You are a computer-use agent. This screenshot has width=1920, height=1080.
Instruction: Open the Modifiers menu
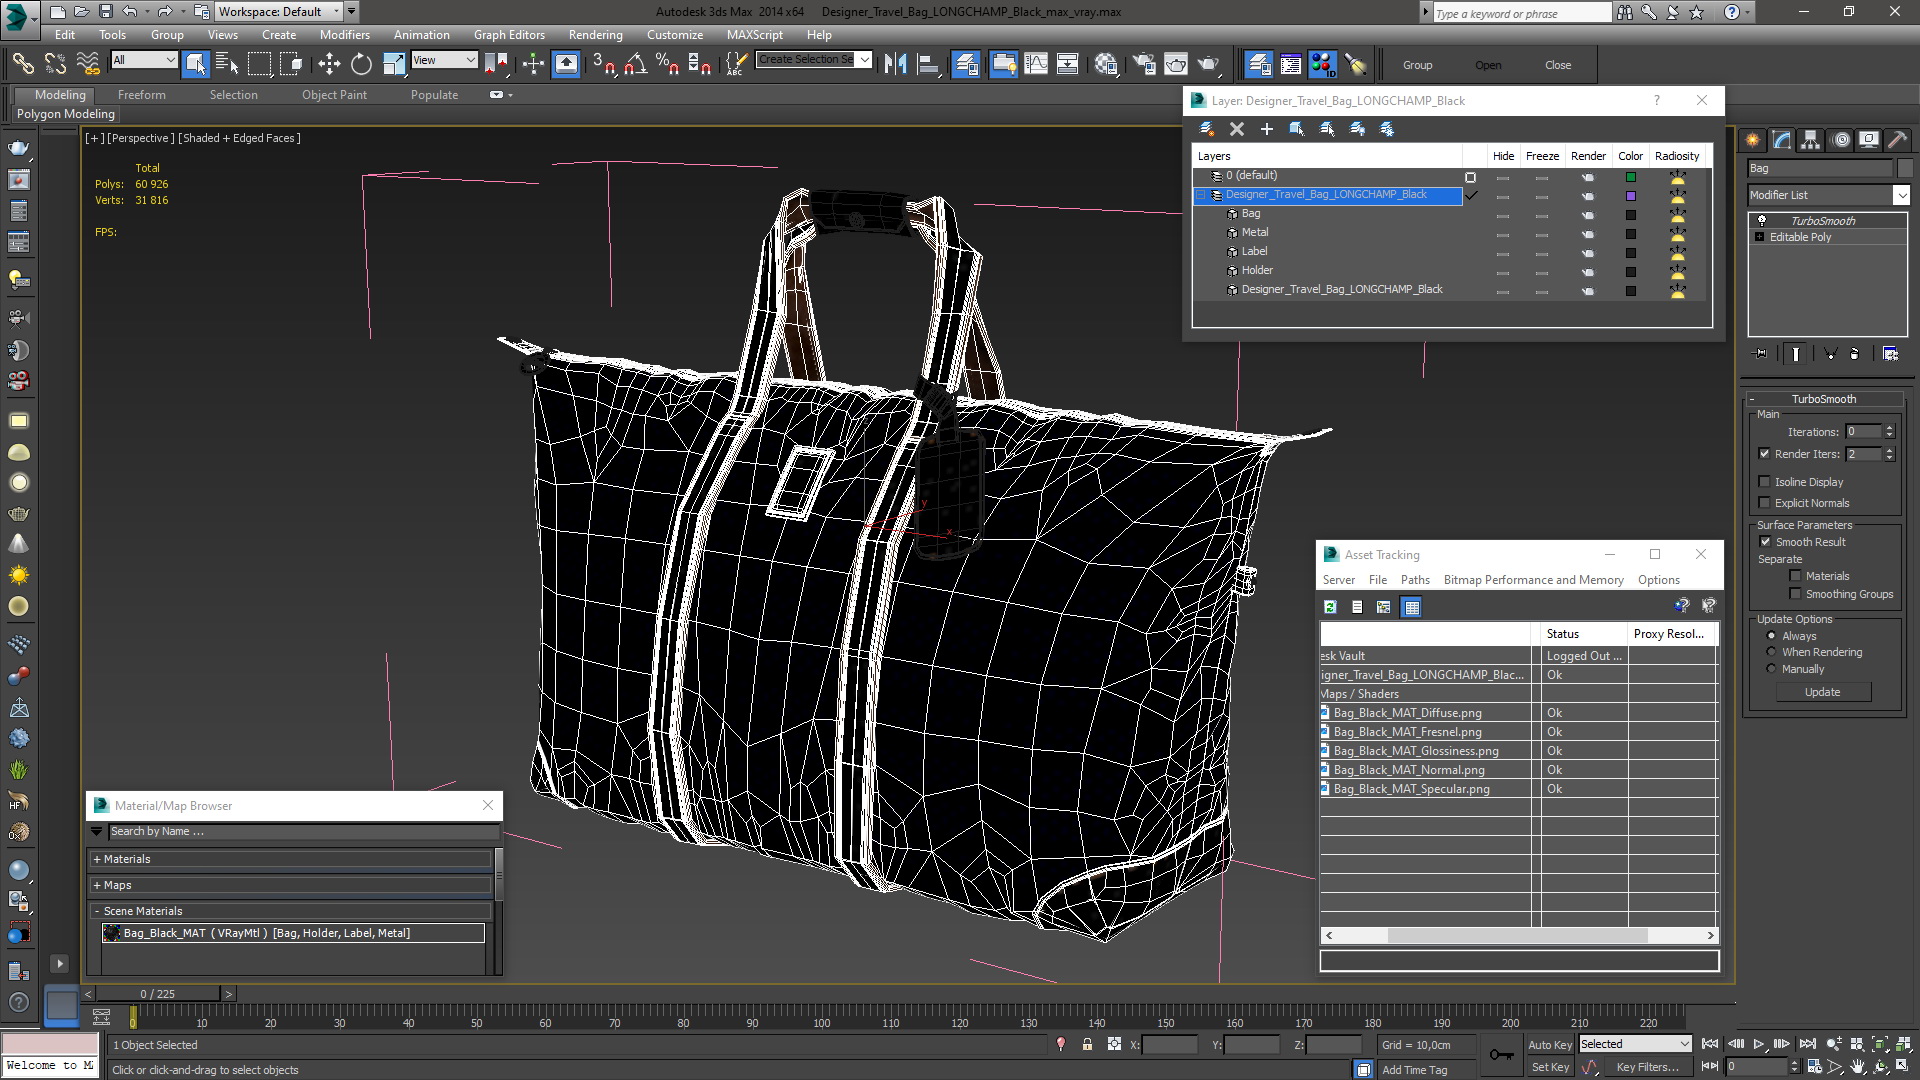[344, 35]
